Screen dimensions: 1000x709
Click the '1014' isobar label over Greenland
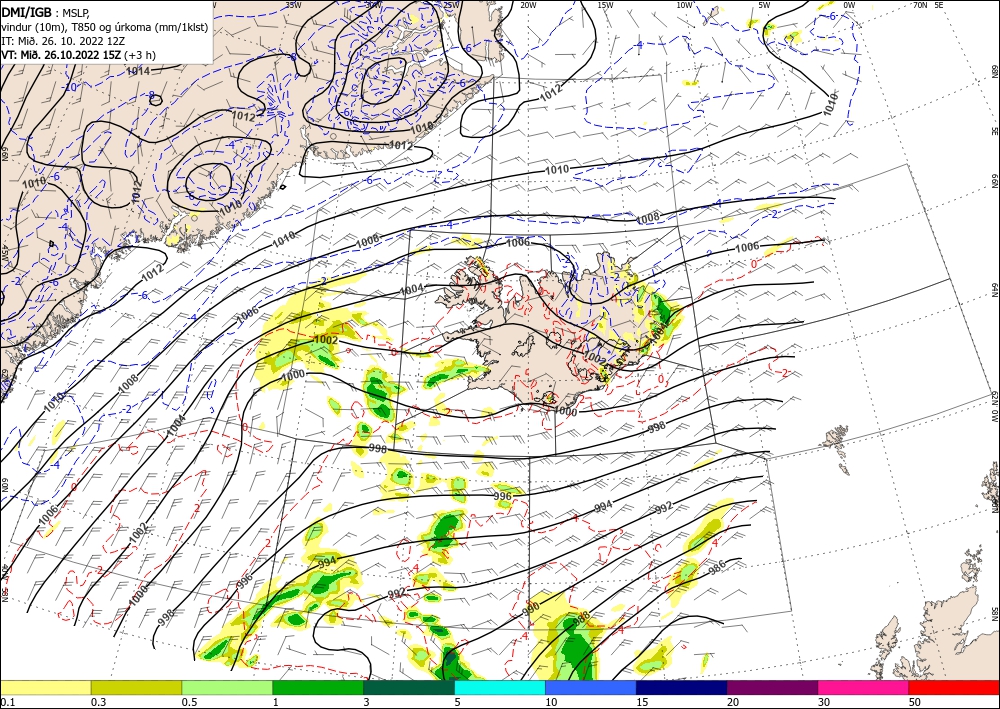(138, 71)
